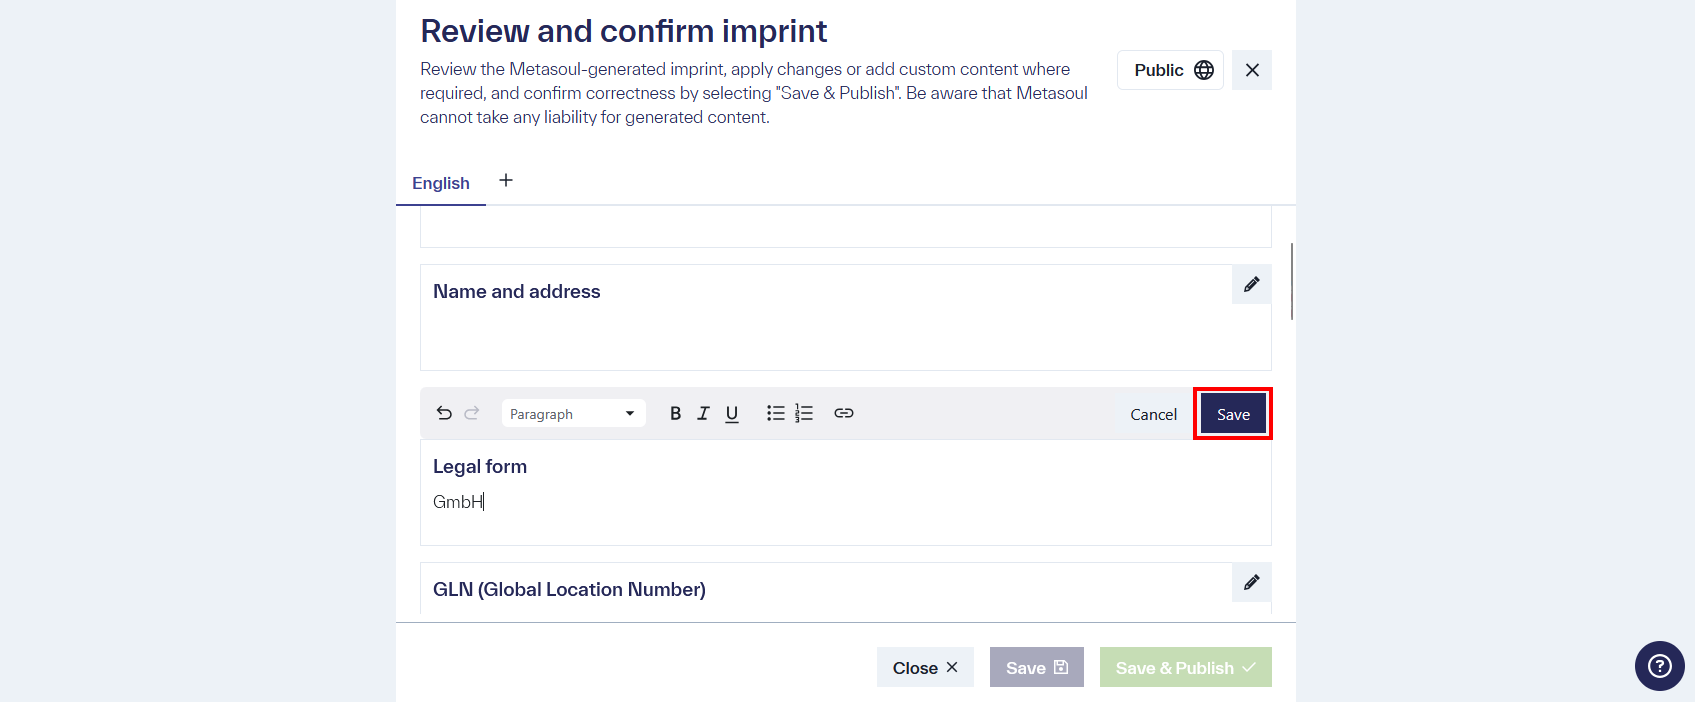Cancel editing the Legal form

pyautogui.click(x=1153, y=414)
